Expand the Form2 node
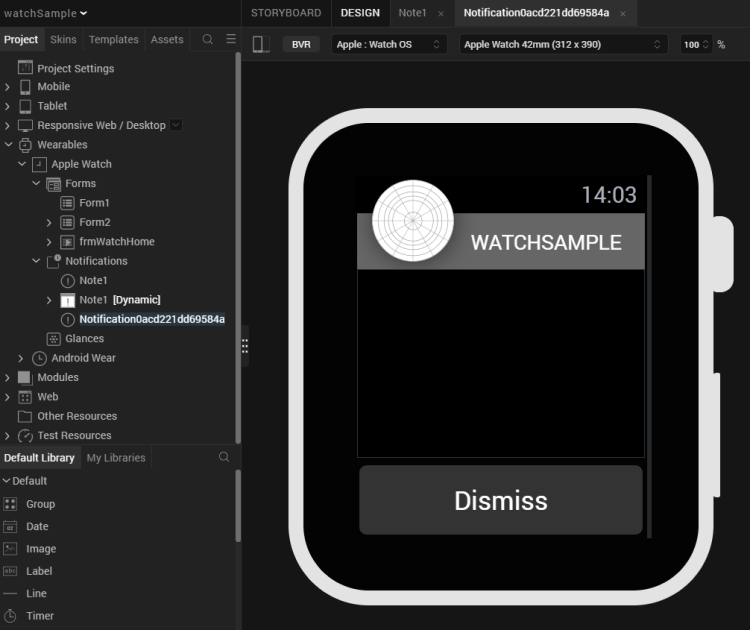Screen dimensions: 750x630 49,222
